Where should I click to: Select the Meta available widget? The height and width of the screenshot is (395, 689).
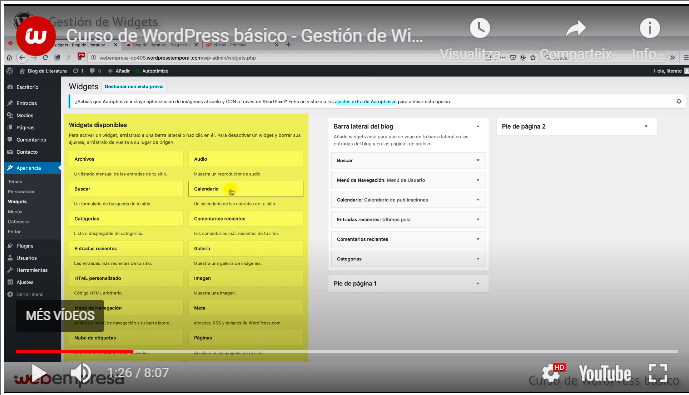click(246, 308)
